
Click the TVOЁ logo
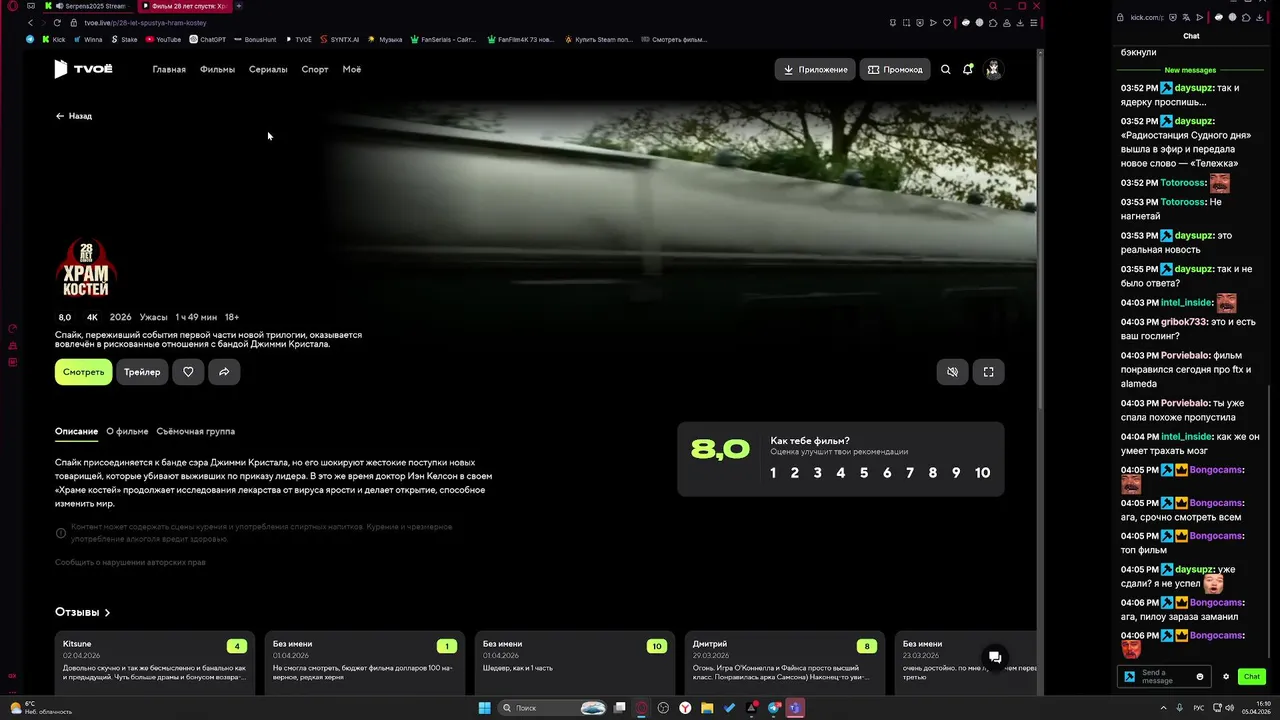point(83,69)
